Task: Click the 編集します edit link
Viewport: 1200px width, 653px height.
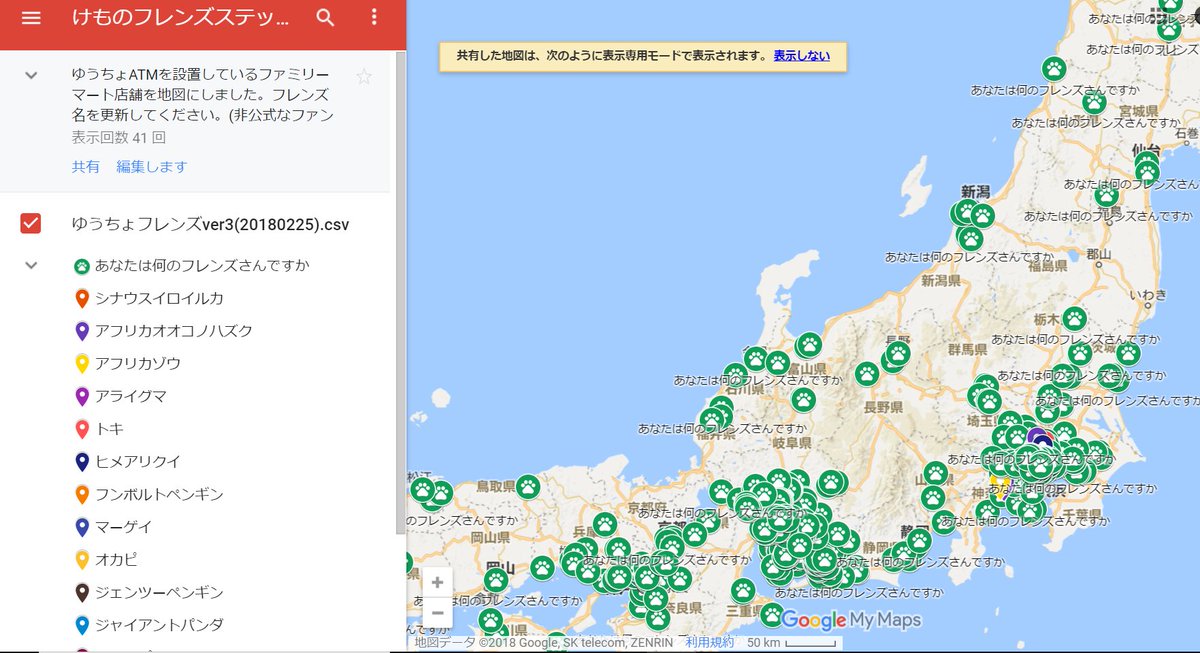Action: click(151, 167)
